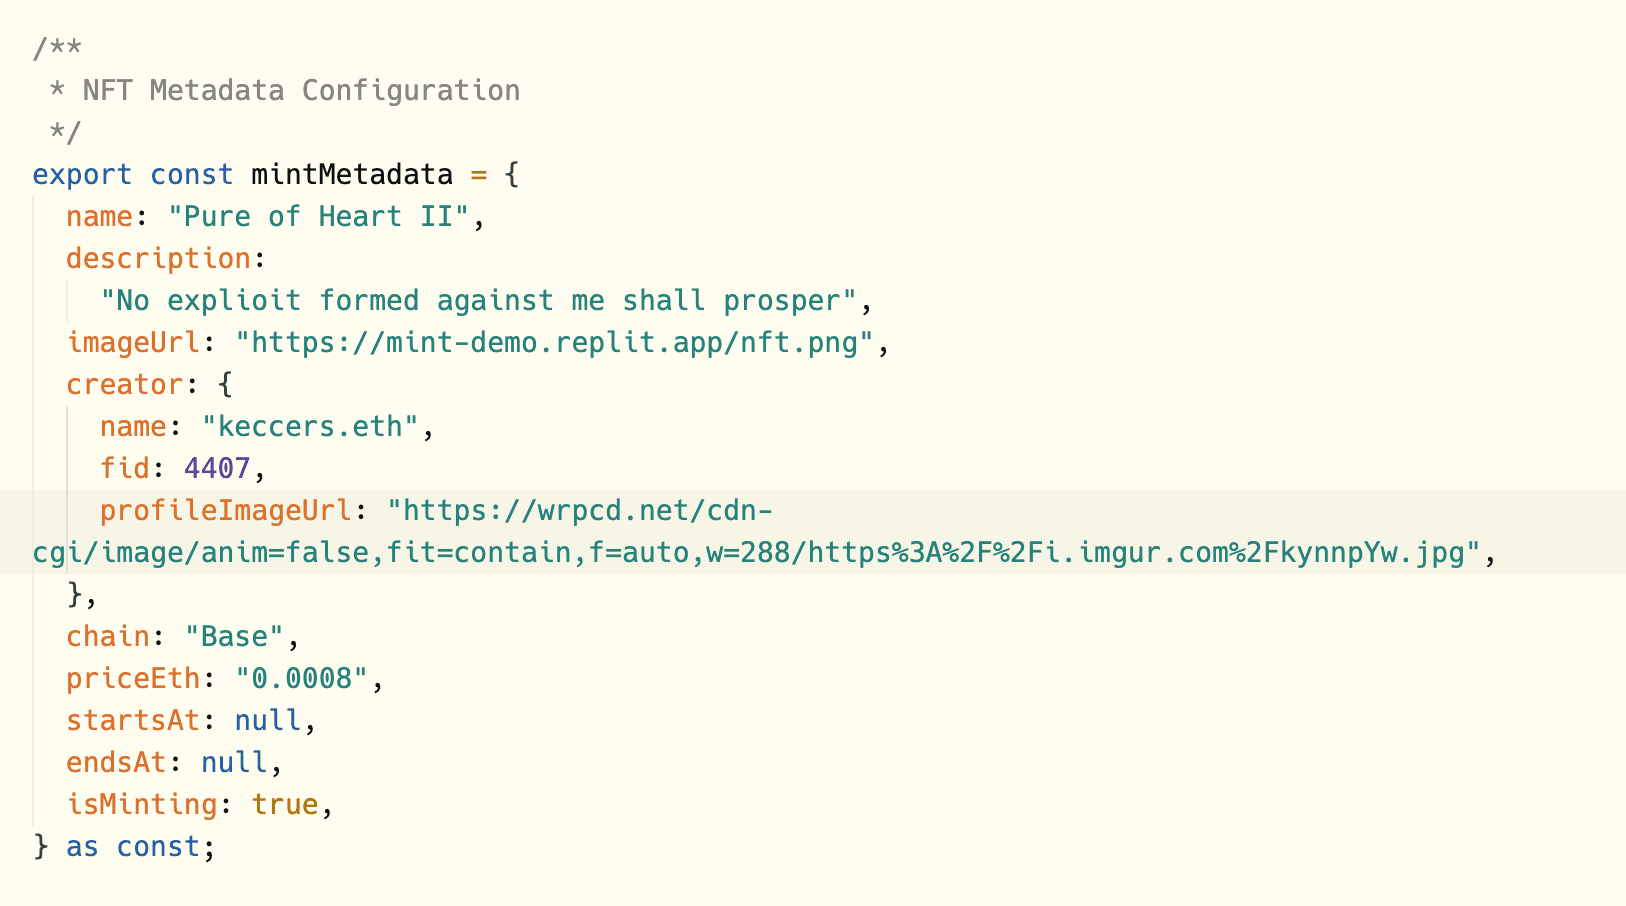Click the profileImageUrl property key
This screenshot has width=1626, height=906.
click(x=226, y=510)
